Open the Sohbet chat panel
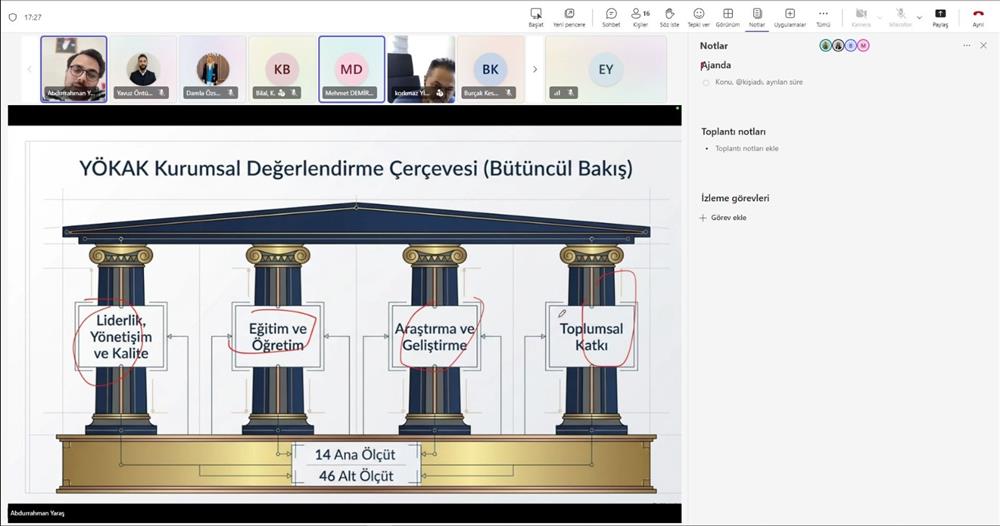Viewport: 1000px width, 526px height. 611,16
